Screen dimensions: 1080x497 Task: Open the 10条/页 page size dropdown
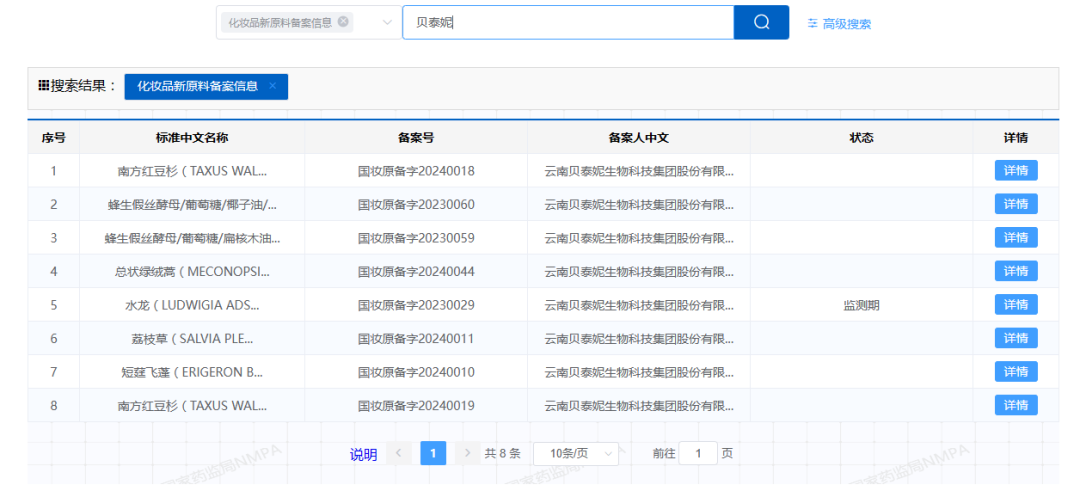pos(576,454)
